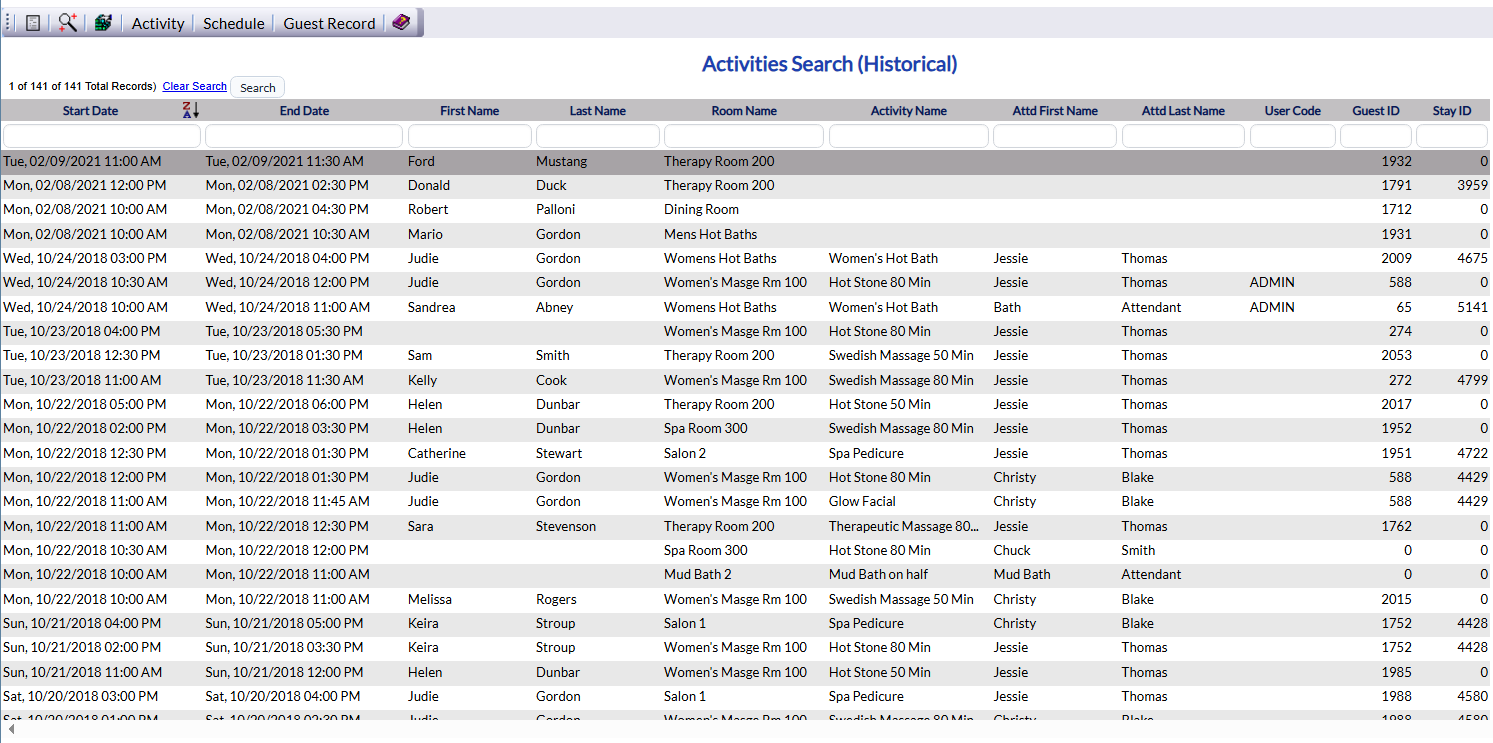Screen dimensions: 1493x743
Task: Click the Glow Facial activity cell
Action: tap(862, 501)
